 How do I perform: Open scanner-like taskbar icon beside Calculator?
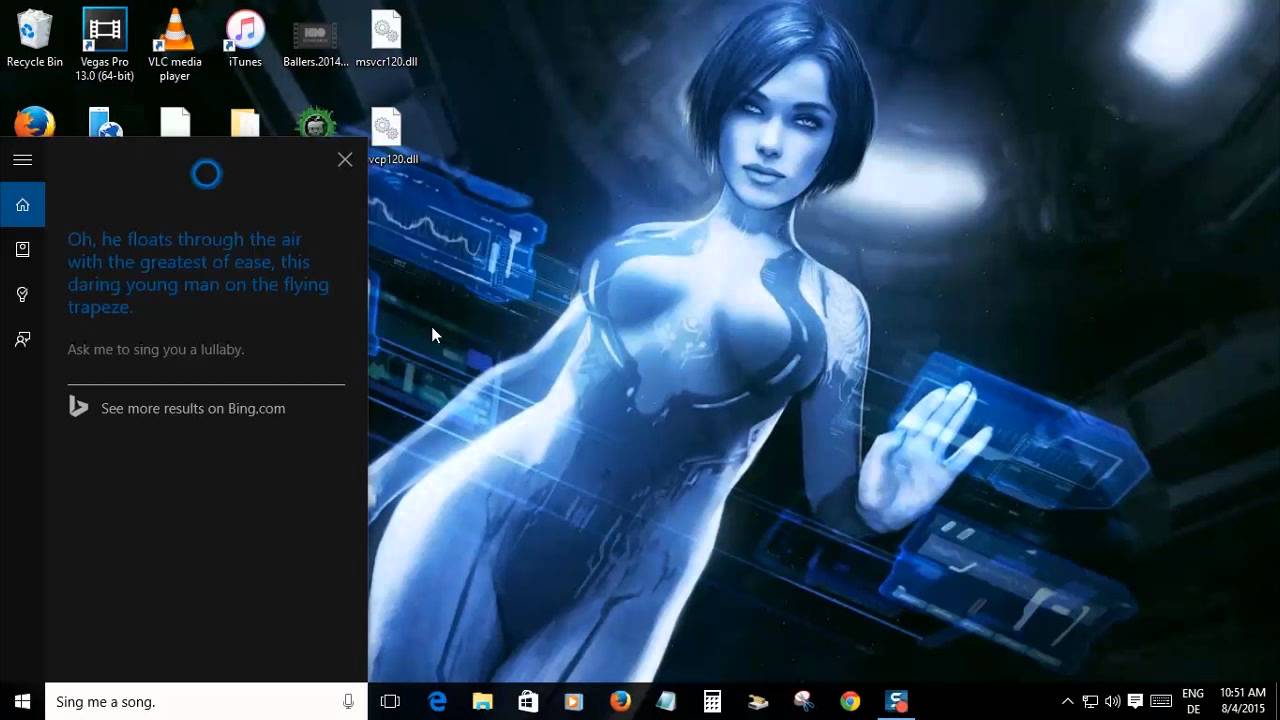[x=758, y=701]
